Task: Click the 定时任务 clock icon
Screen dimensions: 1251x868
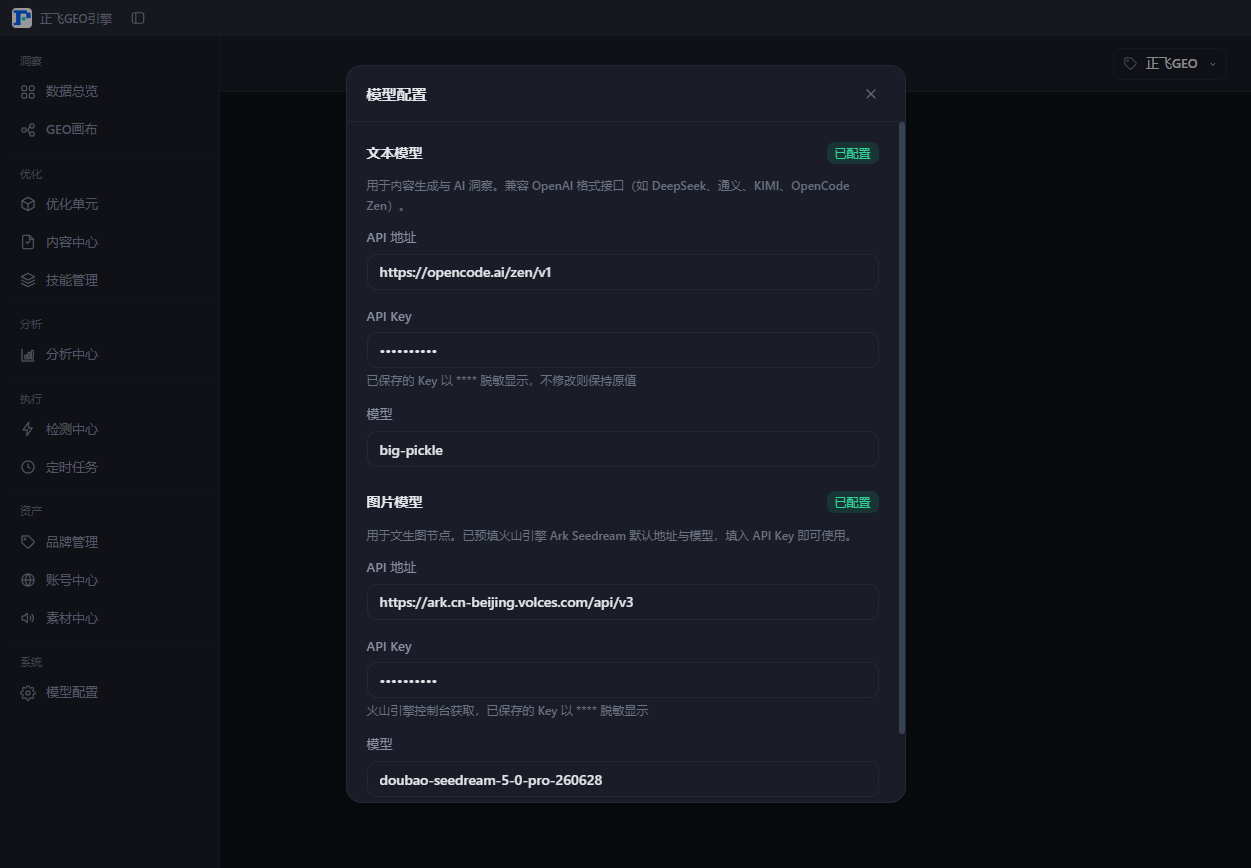Action: click(x=28, y=467)
